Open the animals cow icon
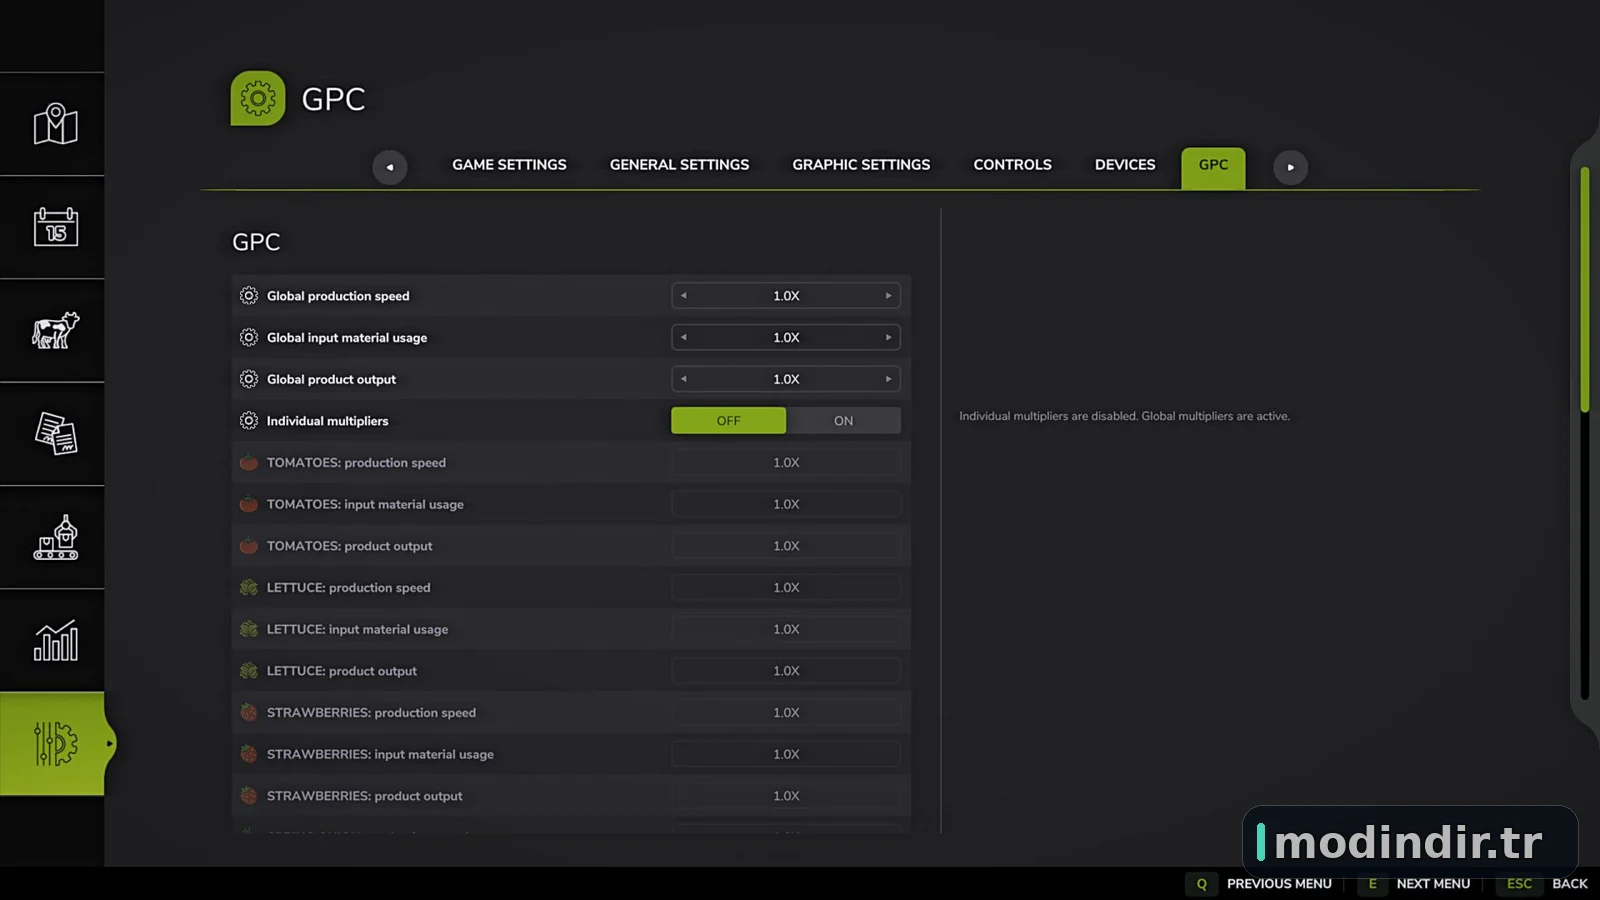1600x900 pixels. tap(55, 331)
